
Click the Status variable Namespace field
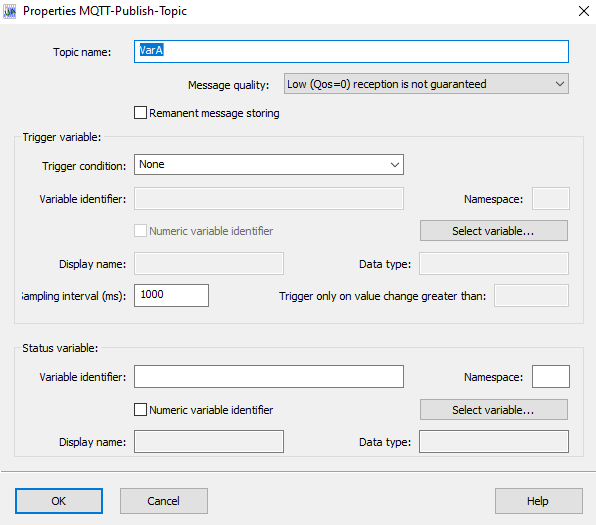click(x=551, y=376)
